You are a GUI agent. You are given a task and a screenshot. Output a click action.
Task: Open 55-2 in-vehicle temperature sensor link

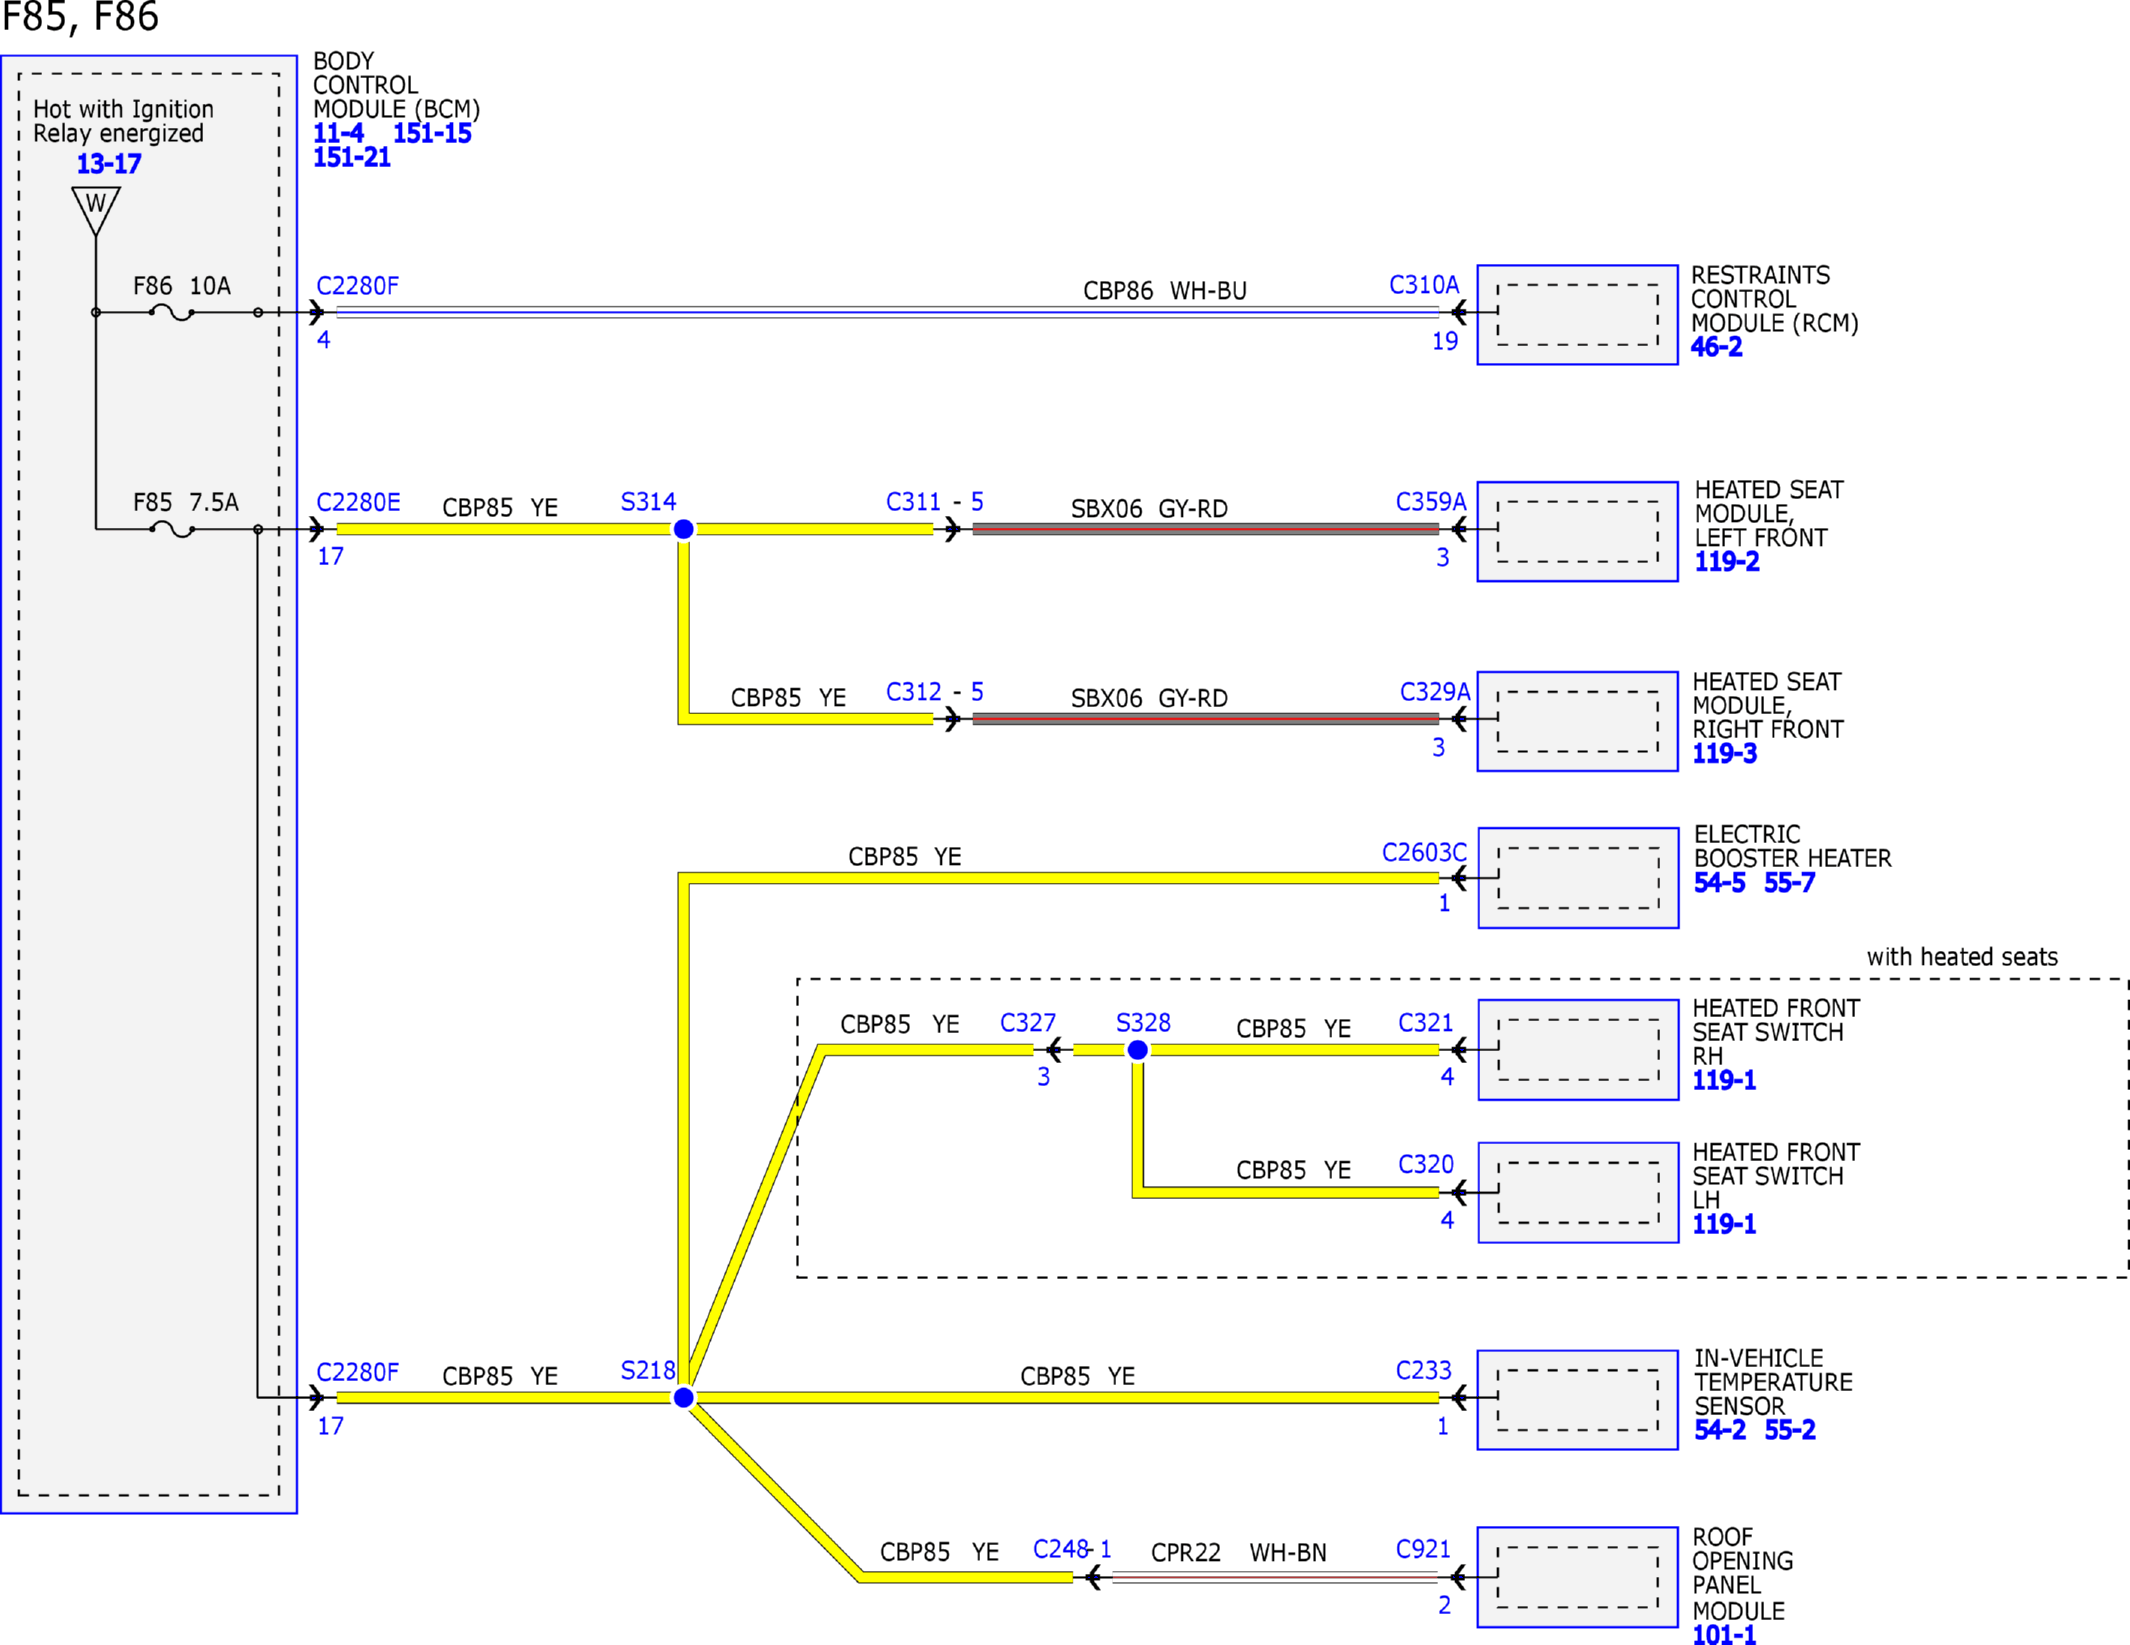pyautogui.click(x=1790, y=1430)
